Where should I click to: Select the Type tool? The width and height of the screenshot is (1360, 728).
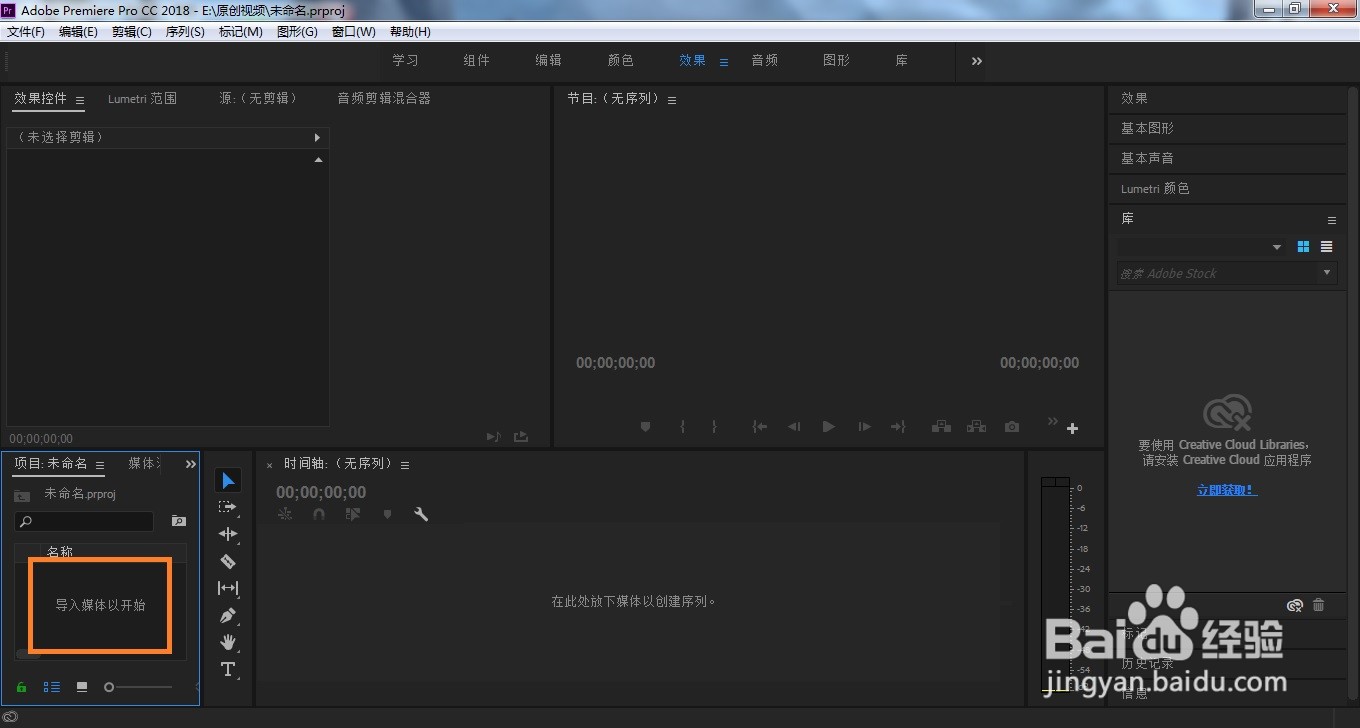[228, 669]
